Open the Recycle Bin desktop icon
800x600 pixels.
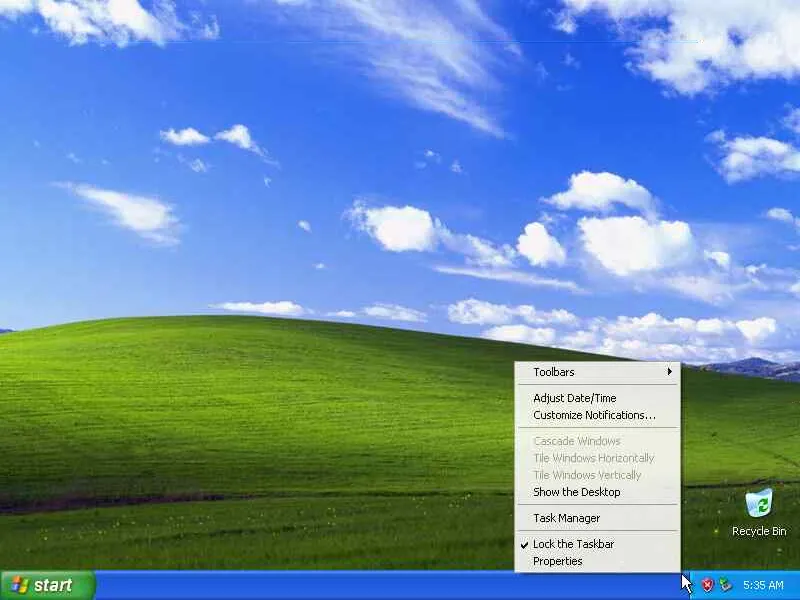759,512
